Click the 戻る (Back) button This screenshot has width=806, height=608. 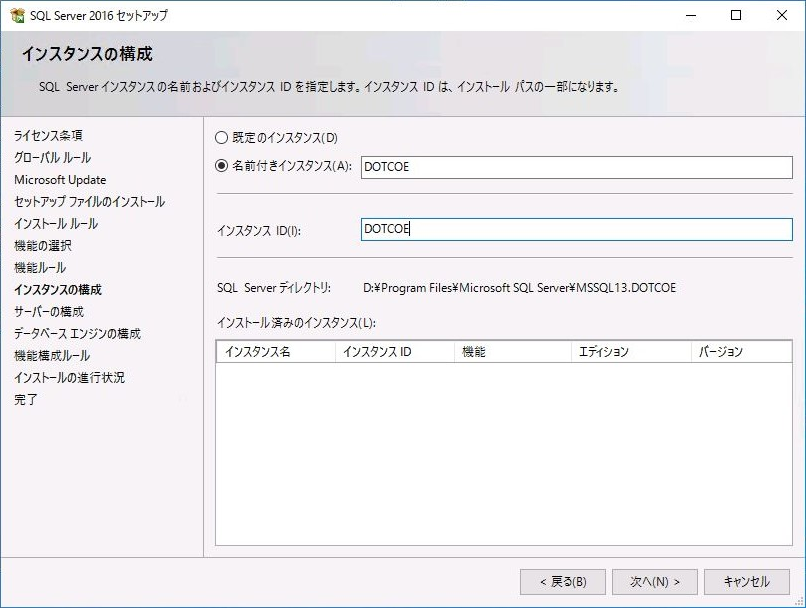(x=563, y=581)
